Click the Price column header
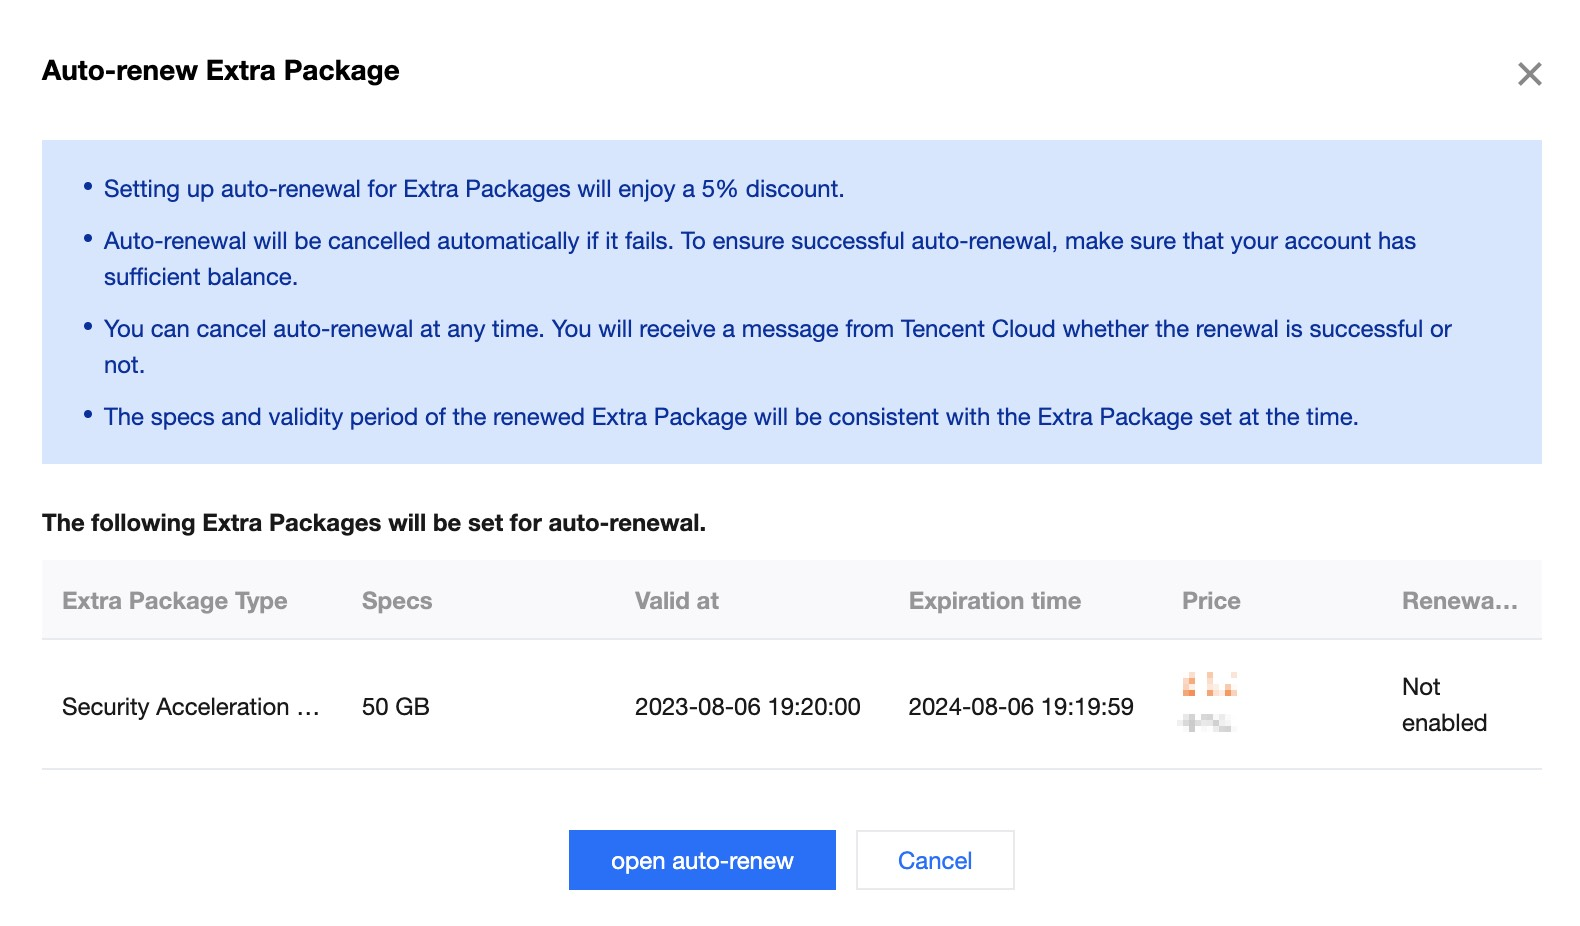Image resolution: width=1580 pixels, height=926 pixels. [x=1211, y=601]
